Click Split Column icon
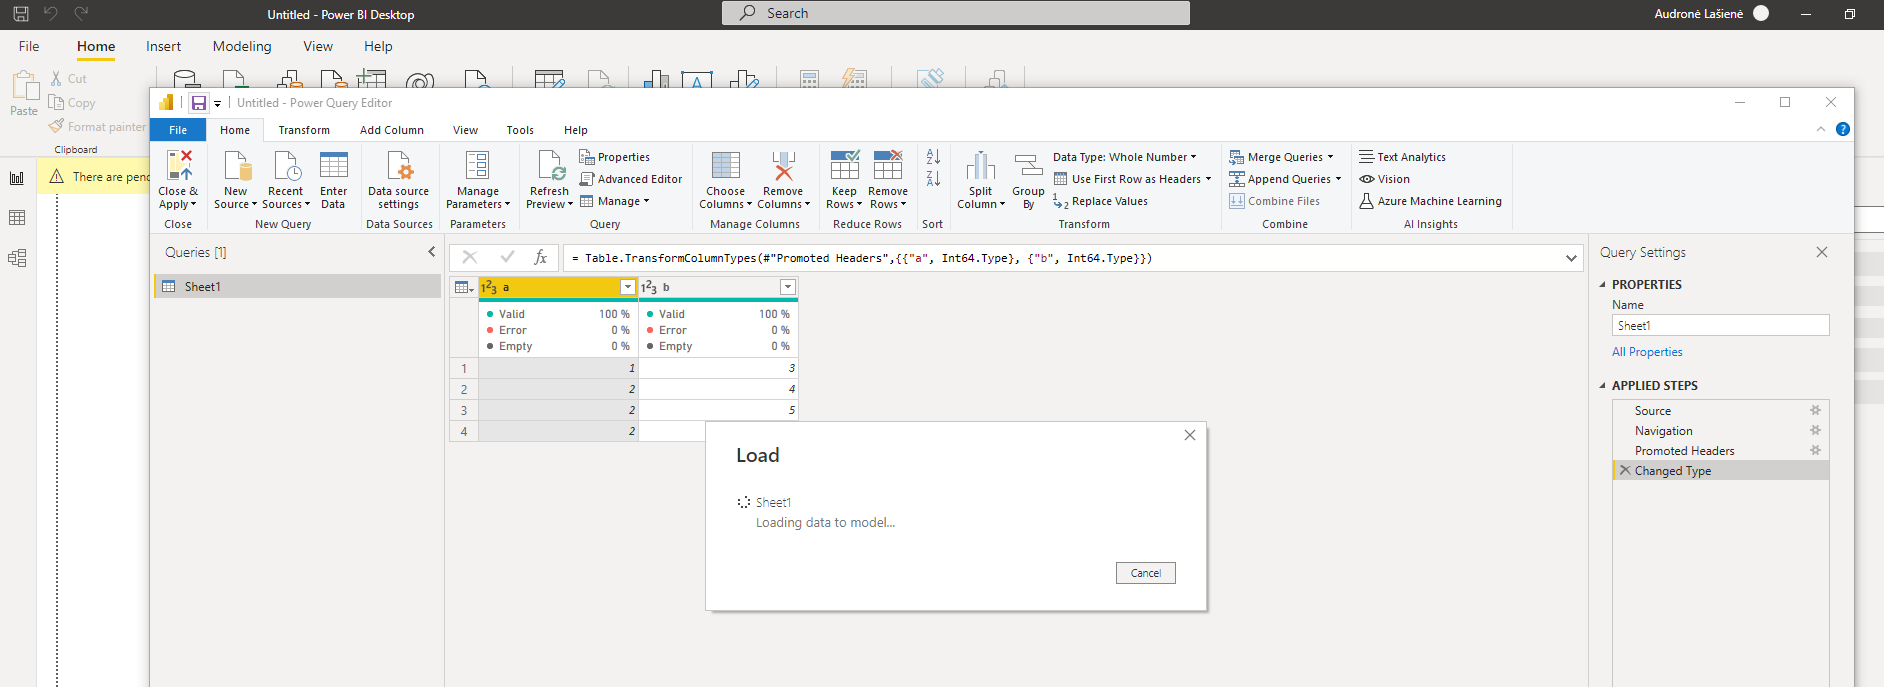The height and width of the screenshot is (687, 1884). click(981, 166)
